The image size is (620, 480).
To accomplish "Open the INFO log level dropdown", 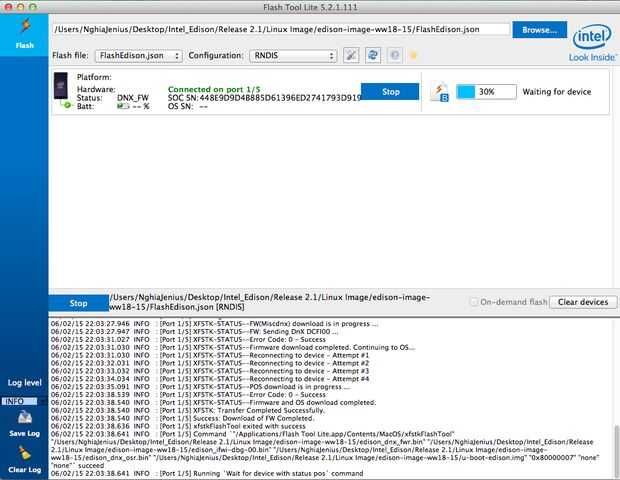I will [23, 401].
